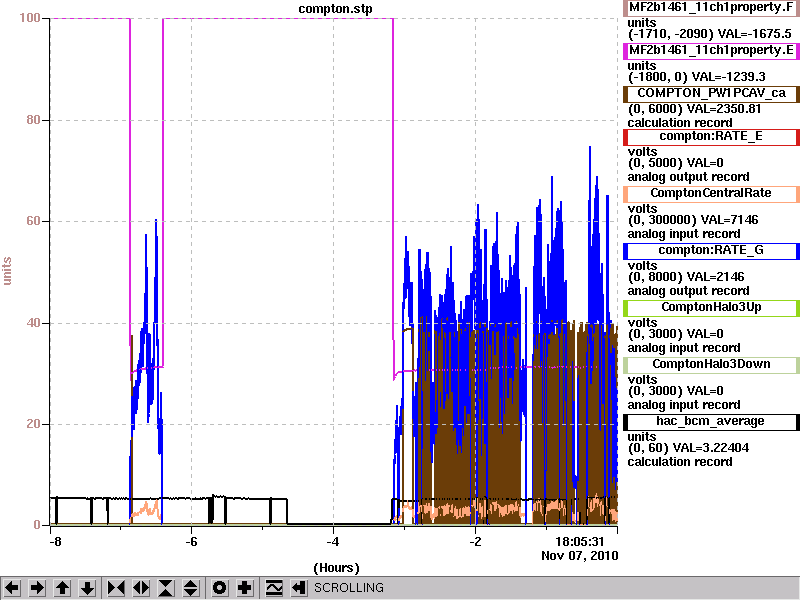
Task: Select the compton:RATE_G curve label
Action: (x=711, y=251)
